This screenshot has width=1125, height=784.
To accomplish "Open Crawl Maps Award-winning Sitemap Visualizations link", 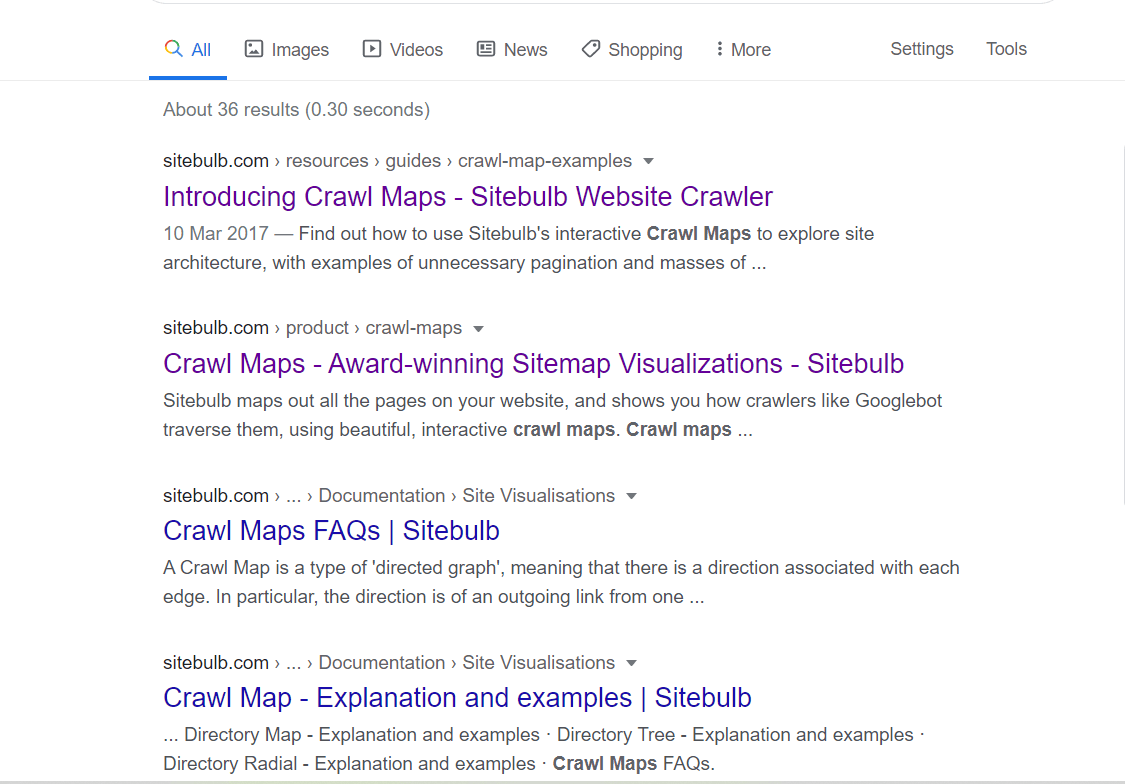I will 533,364.
